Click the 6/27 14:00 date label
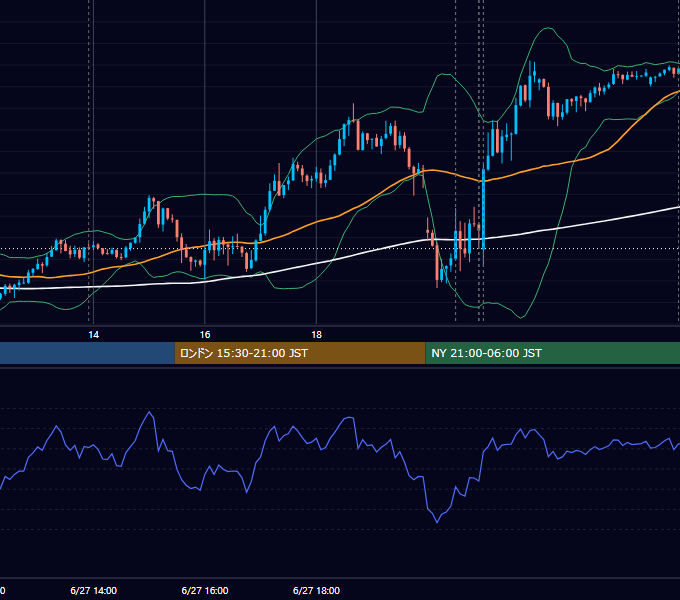The height and width of the screenshot is (600, 680). coord(94,590)
